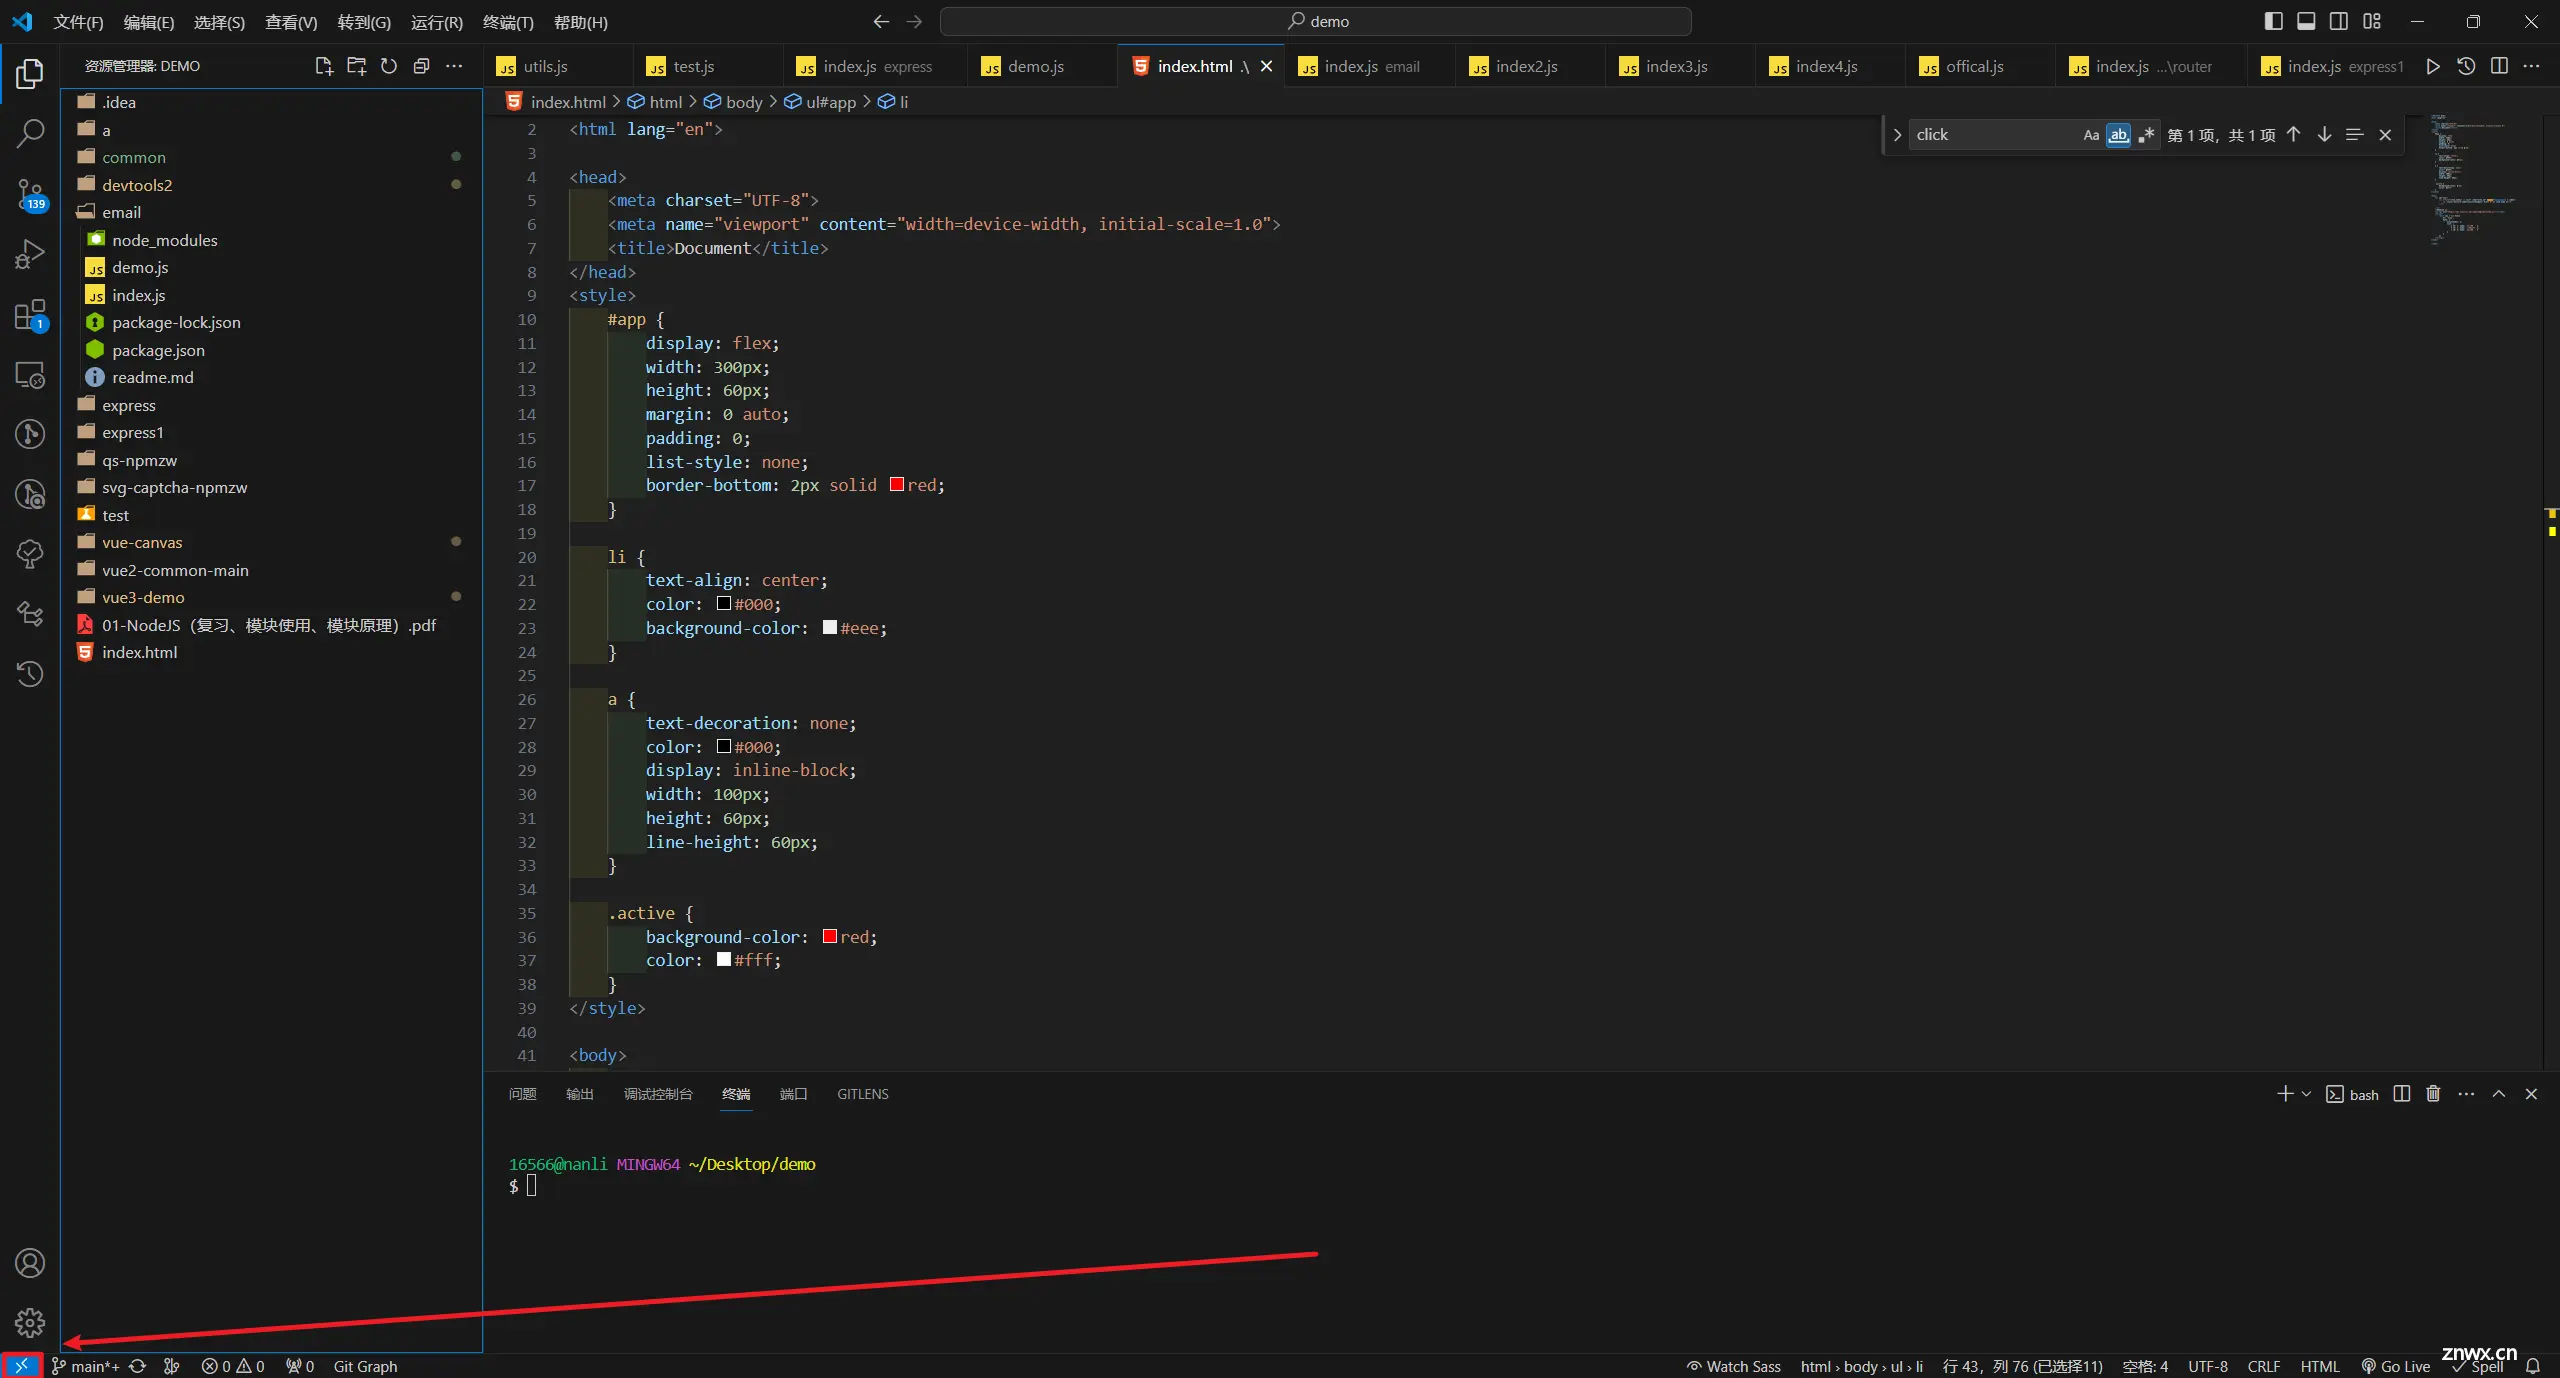Expand the vue3-demo folder
Viewport: 2560px width, 1378px height.
[272, 597]
